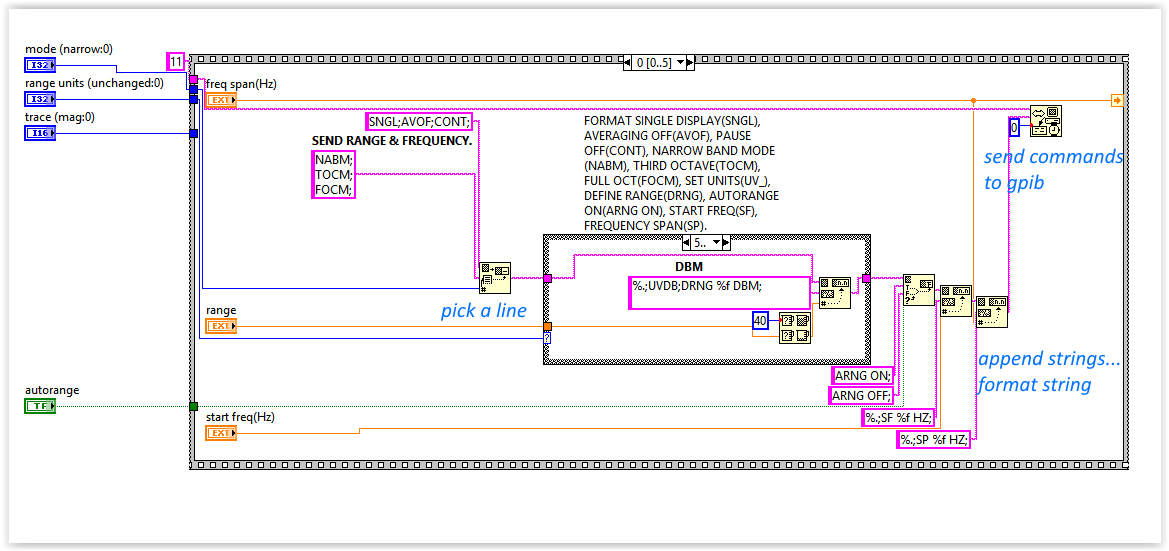
Task: Step to previous case on inner '5..' selector
Action: click(687, 242)
